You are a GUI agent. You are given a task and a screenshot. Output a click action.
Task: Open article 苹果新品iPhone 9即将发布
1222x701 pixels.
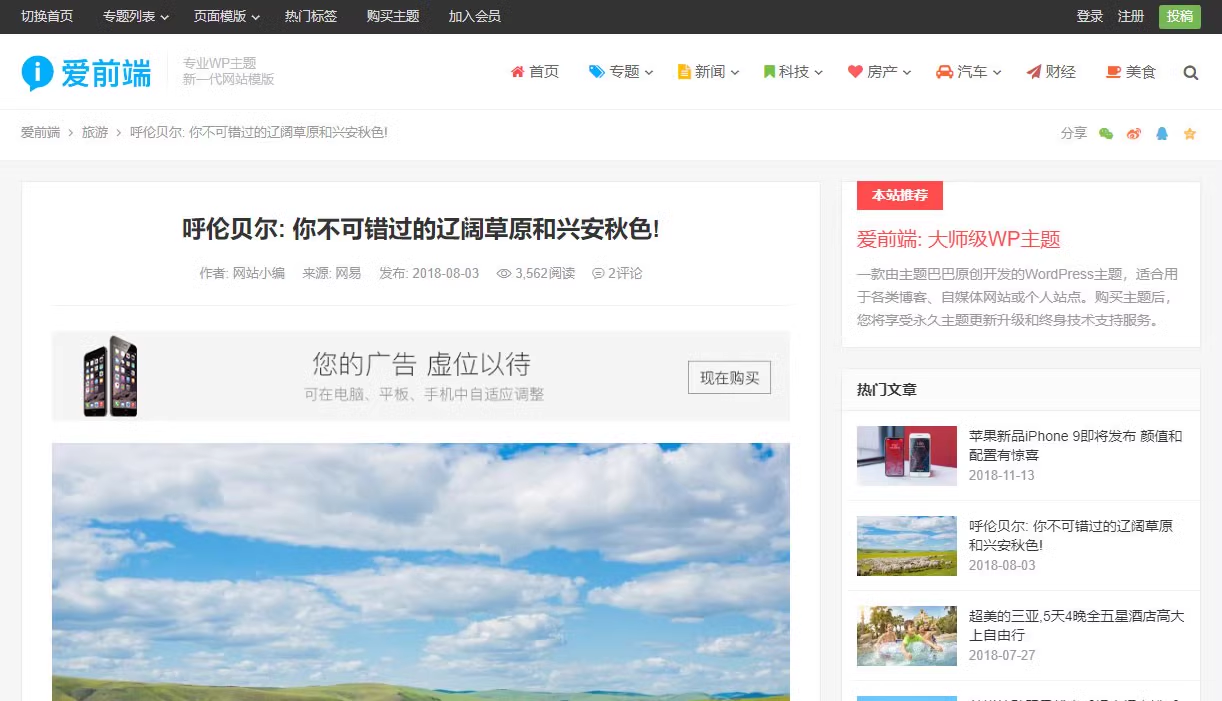(1076, 445)
